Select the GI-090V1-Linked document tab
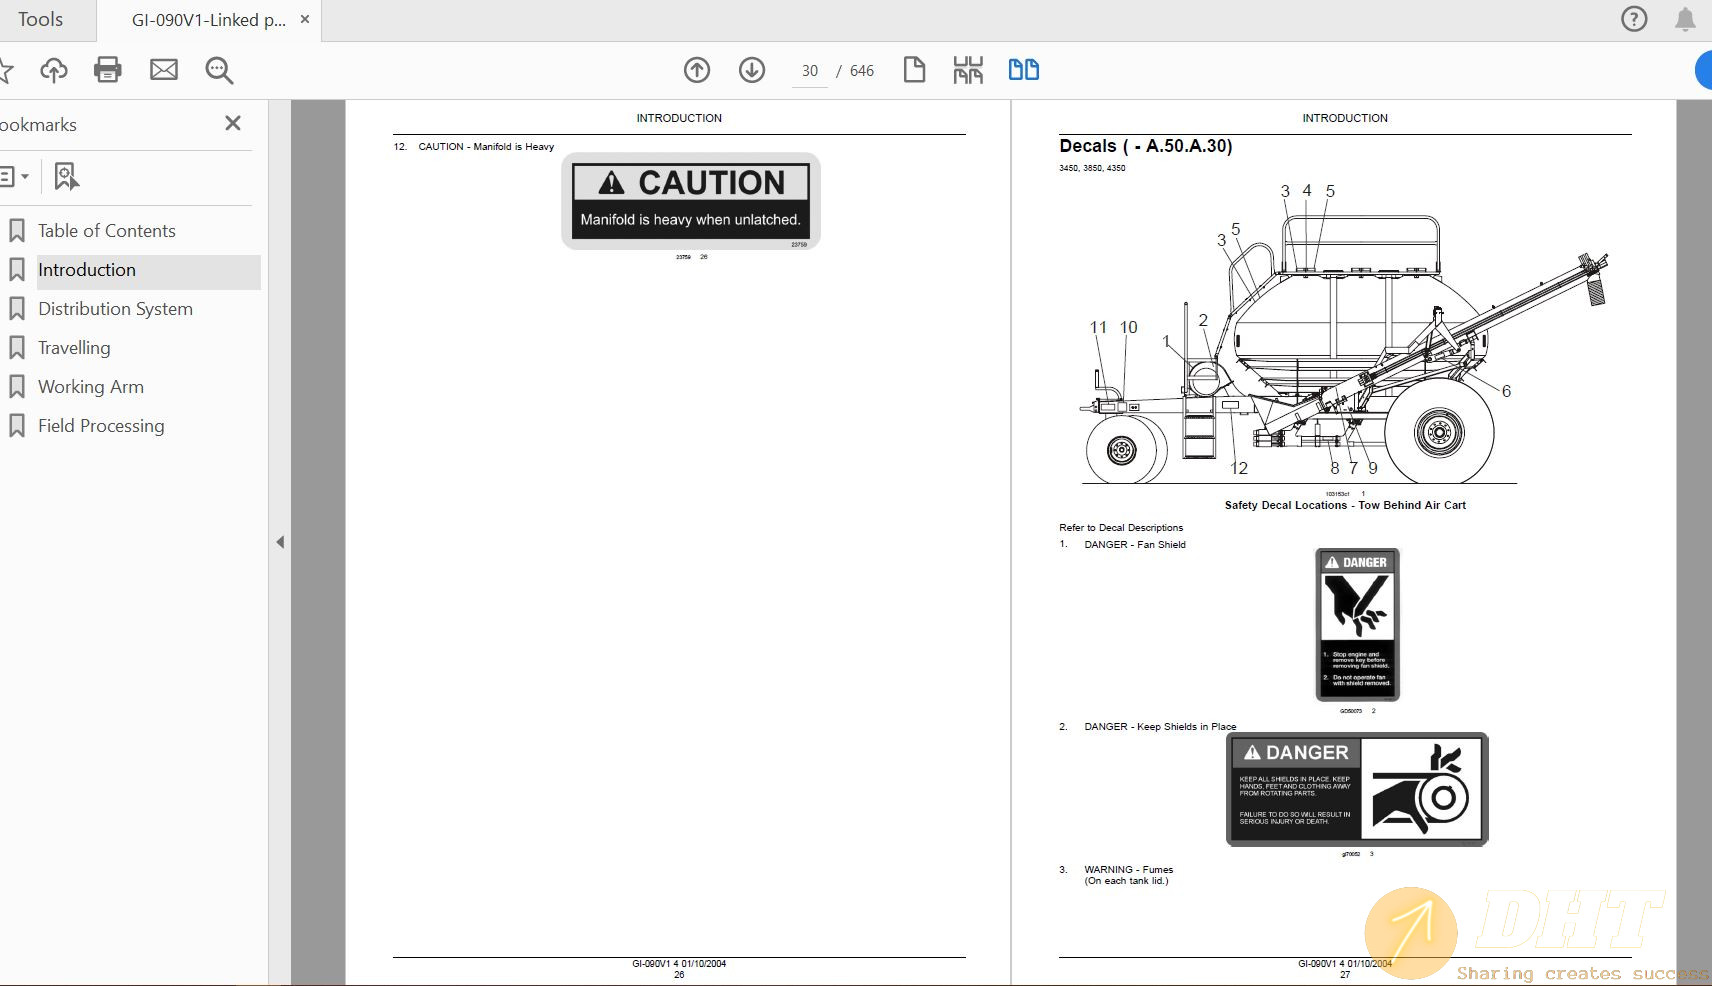This screenshot has height=986, width=1712. [208, 20]
